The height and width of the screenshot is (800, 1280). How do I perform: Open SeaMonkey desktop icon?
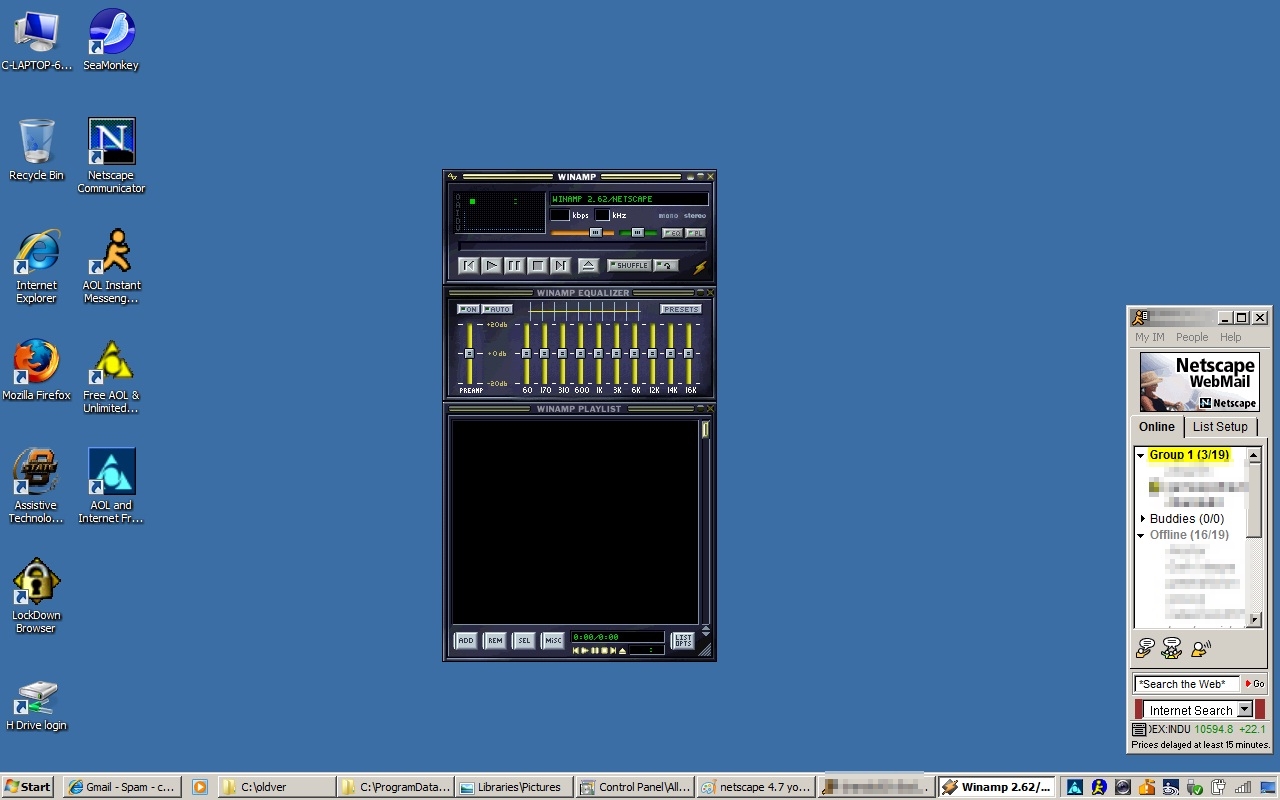coord(111,41)
